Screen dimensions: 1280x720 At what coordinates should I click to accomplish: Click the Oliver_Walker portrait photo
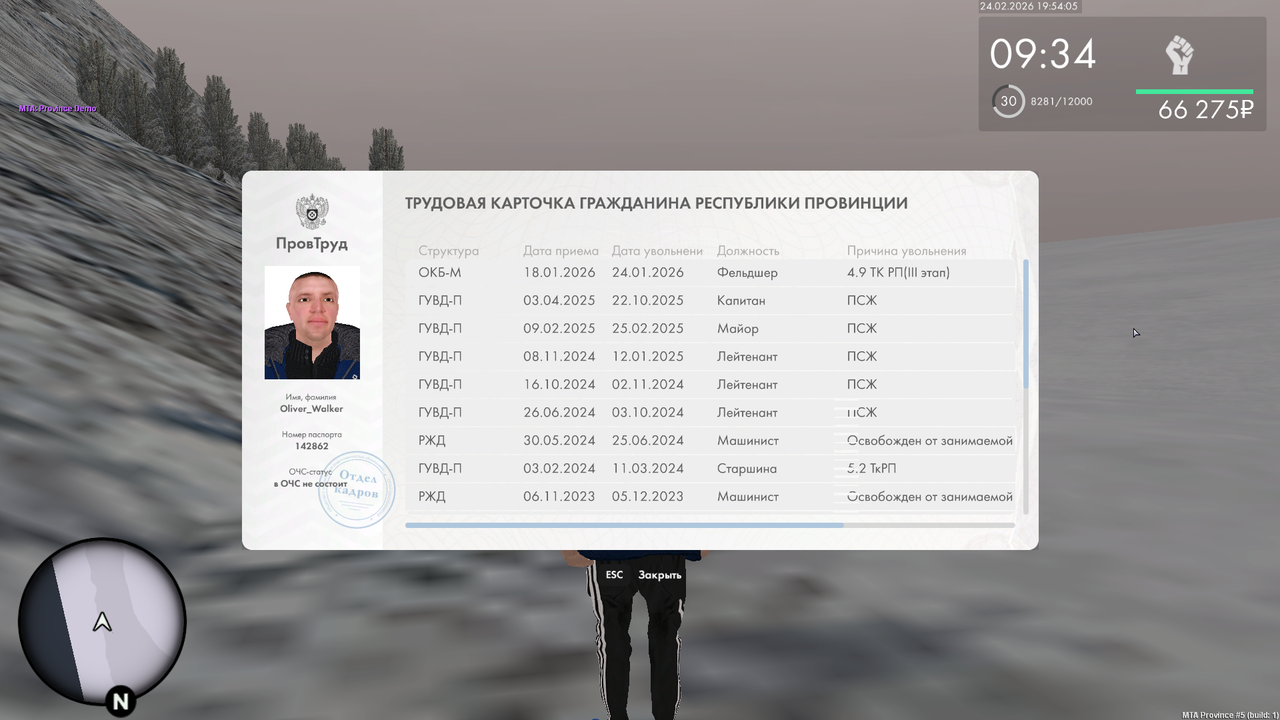[312, 322]
